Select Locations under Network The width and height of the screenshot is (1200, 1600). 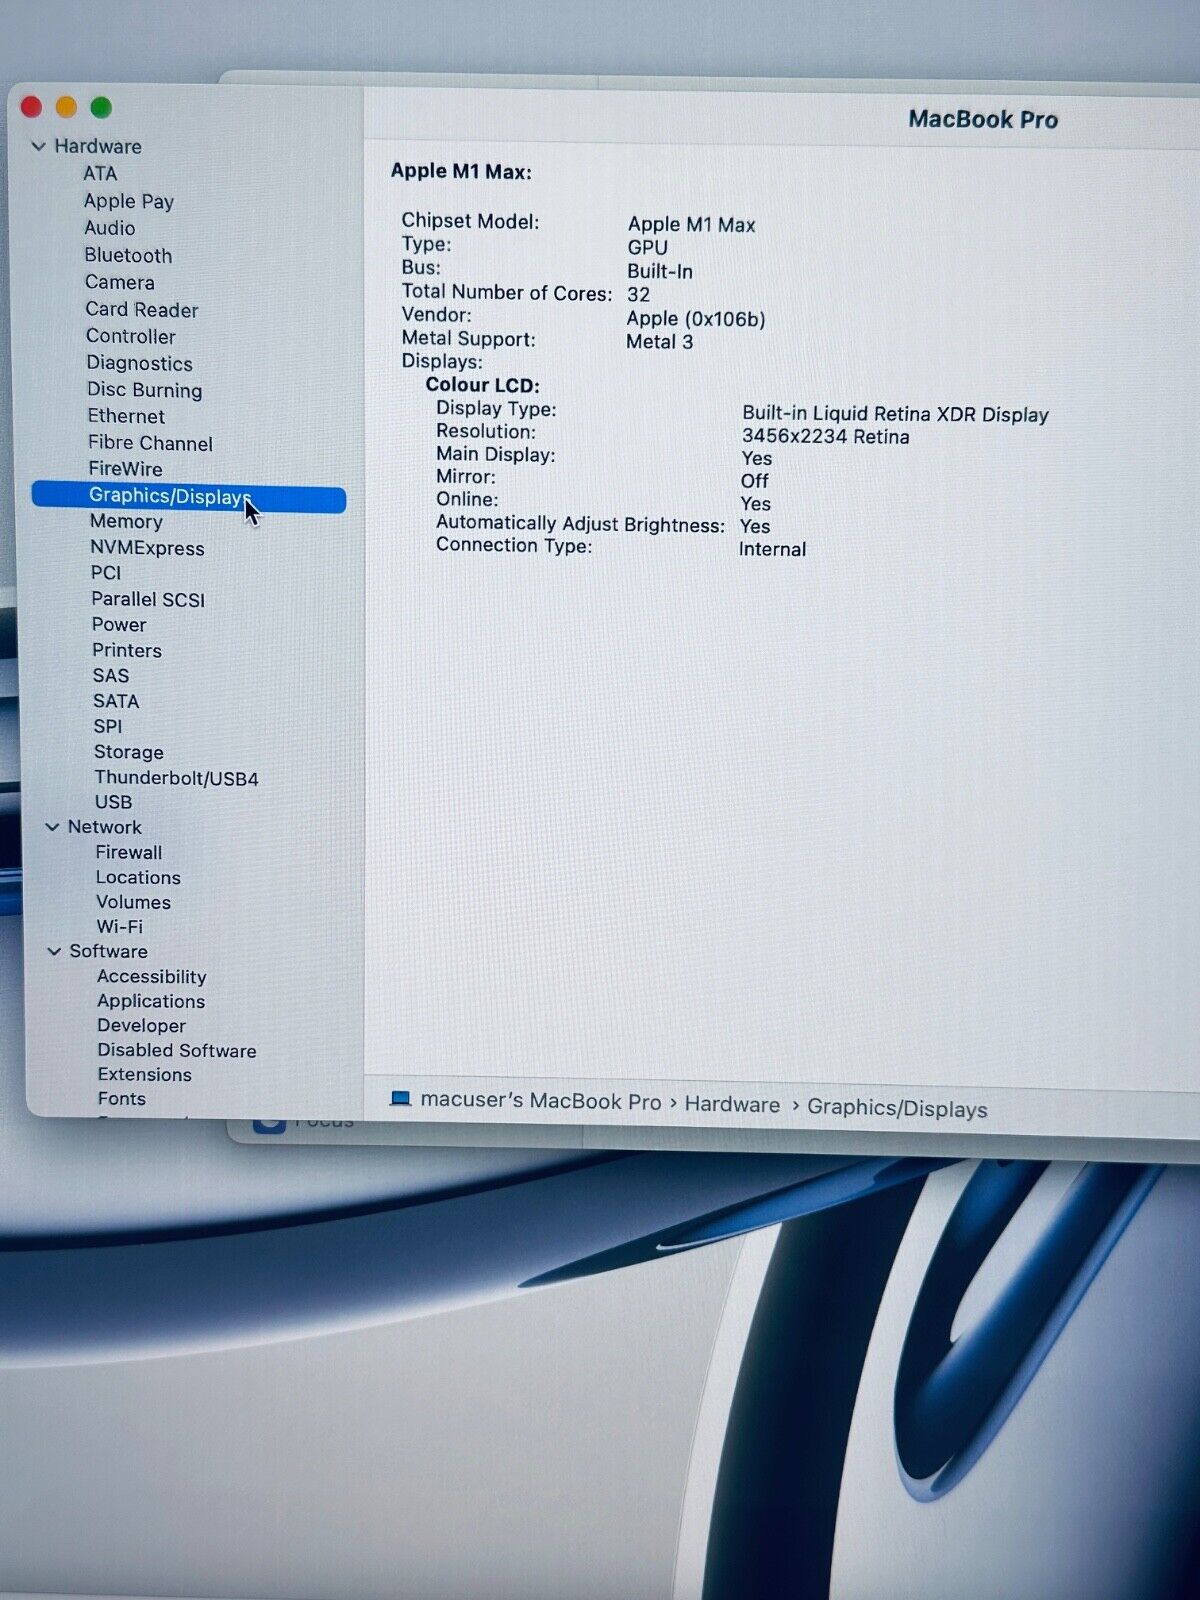click(x=138, y=877)
